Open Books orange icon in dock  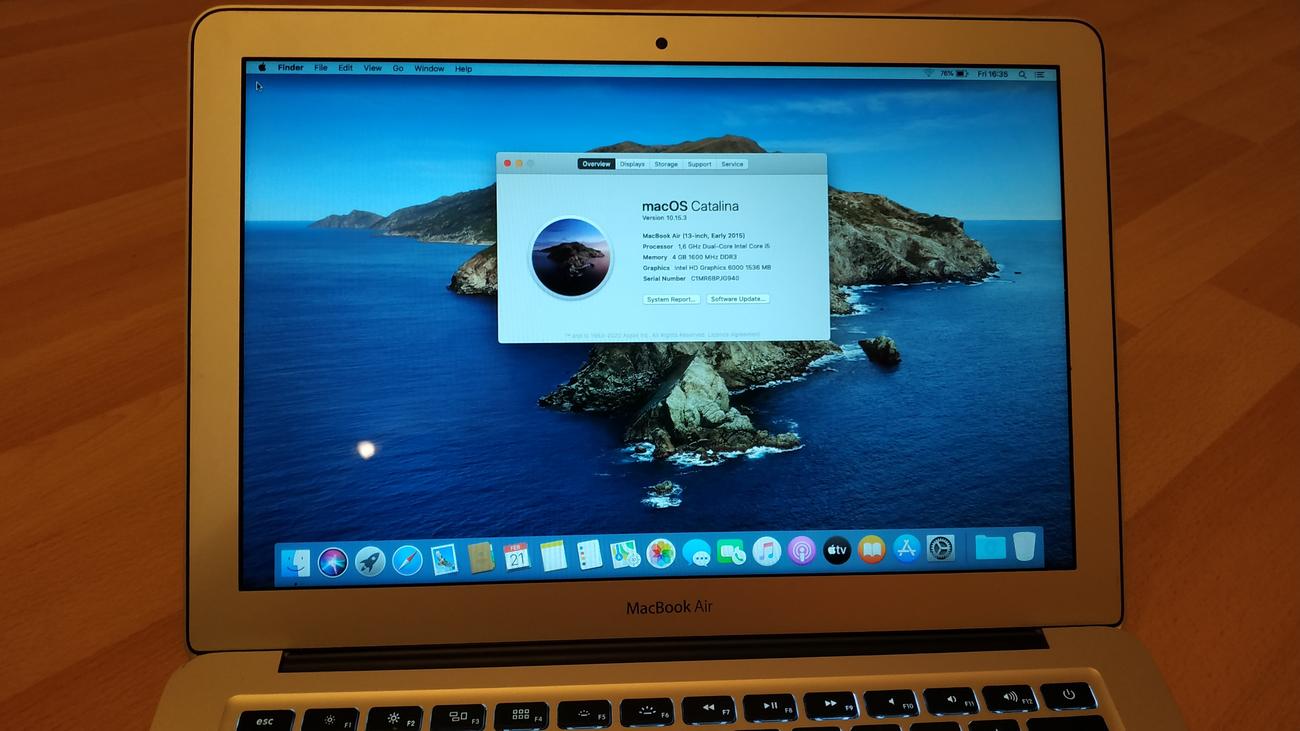click(x=871, y=549)
